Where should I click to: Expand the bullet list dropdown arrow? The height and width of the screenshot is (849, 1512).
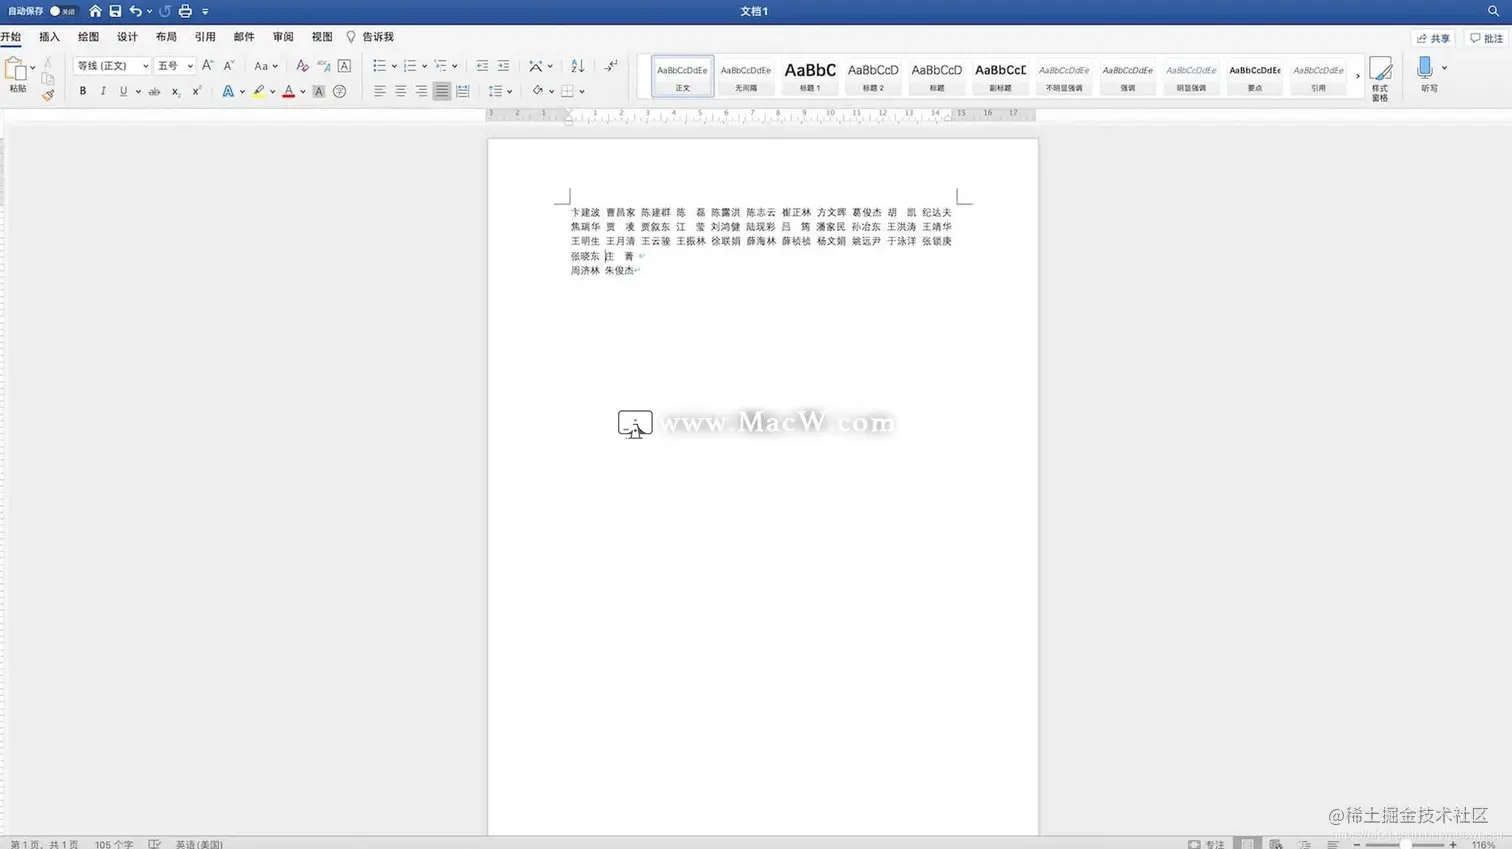coord(394,66)
